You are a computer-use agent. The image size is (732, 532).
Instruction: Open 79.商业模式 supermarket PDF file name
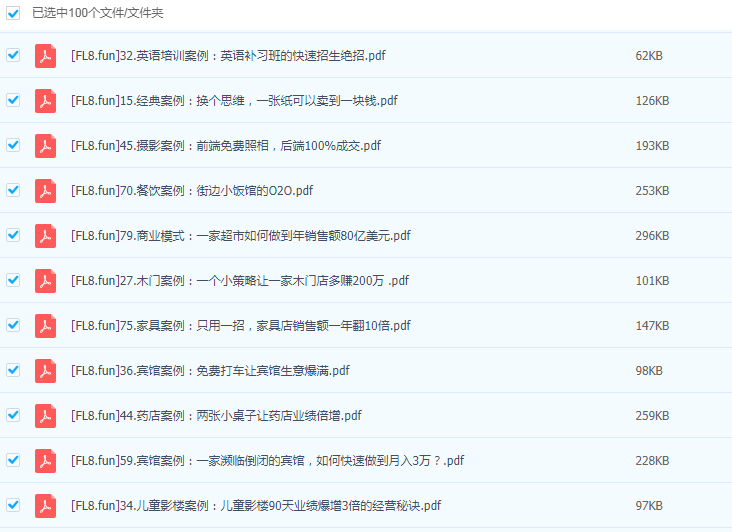coord(240,236)
